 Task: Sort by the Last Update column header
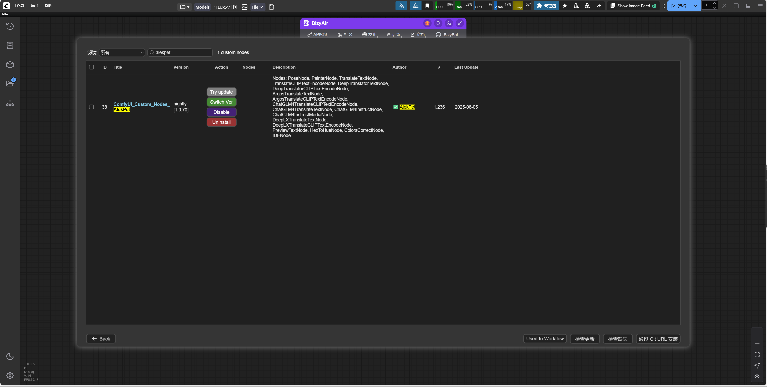tap(466, 67)
